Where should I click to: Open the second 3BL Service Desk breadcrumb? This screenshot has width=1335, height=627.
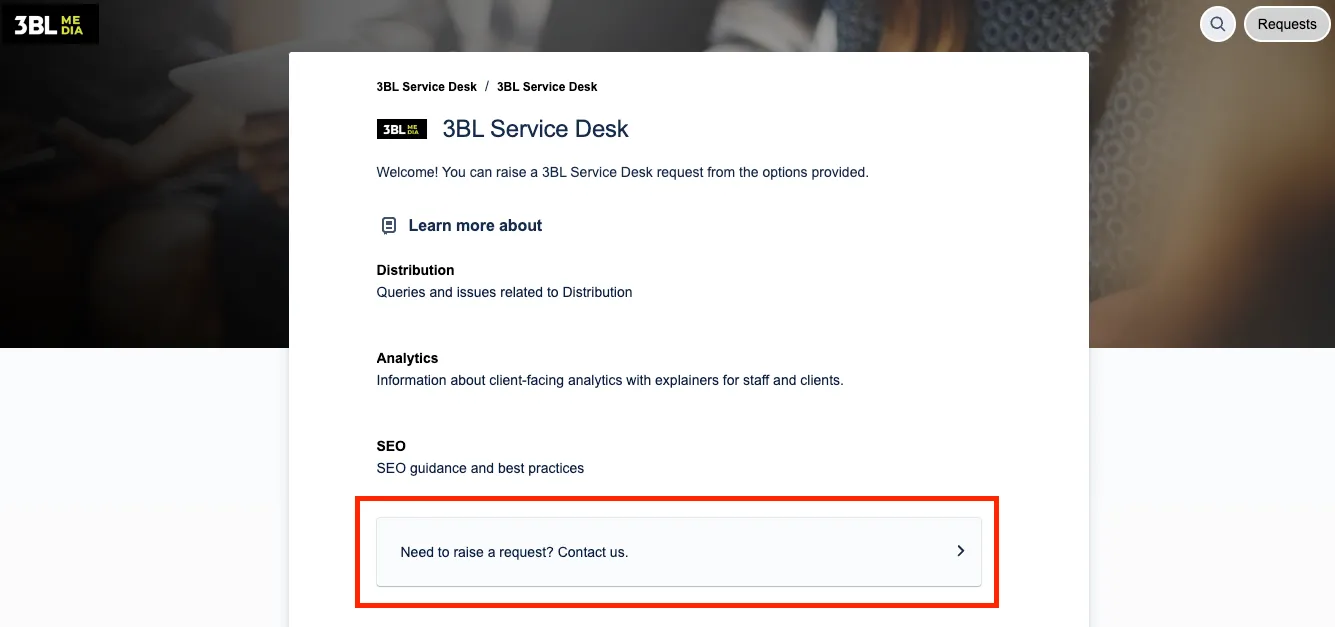547,87
